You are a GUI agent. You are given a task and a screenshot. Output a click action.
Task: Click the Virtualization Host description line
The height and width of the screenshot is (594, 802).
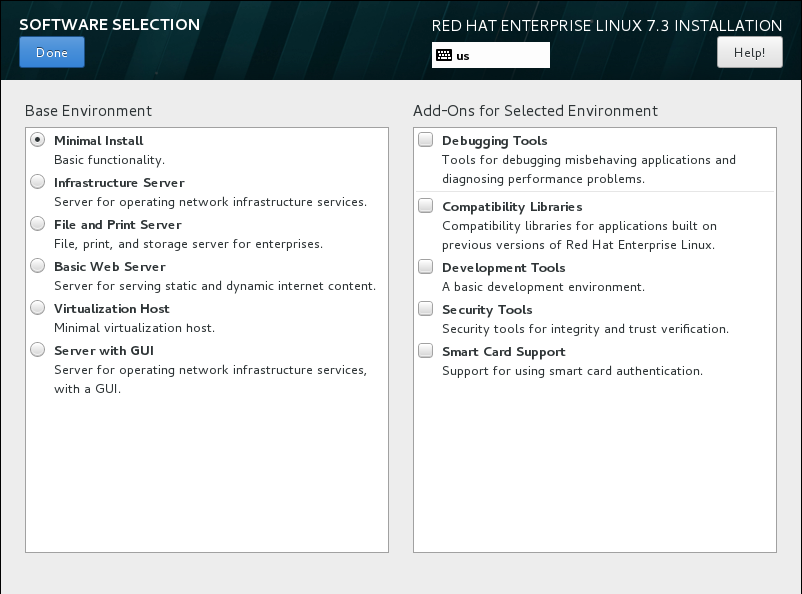[135, 328]
